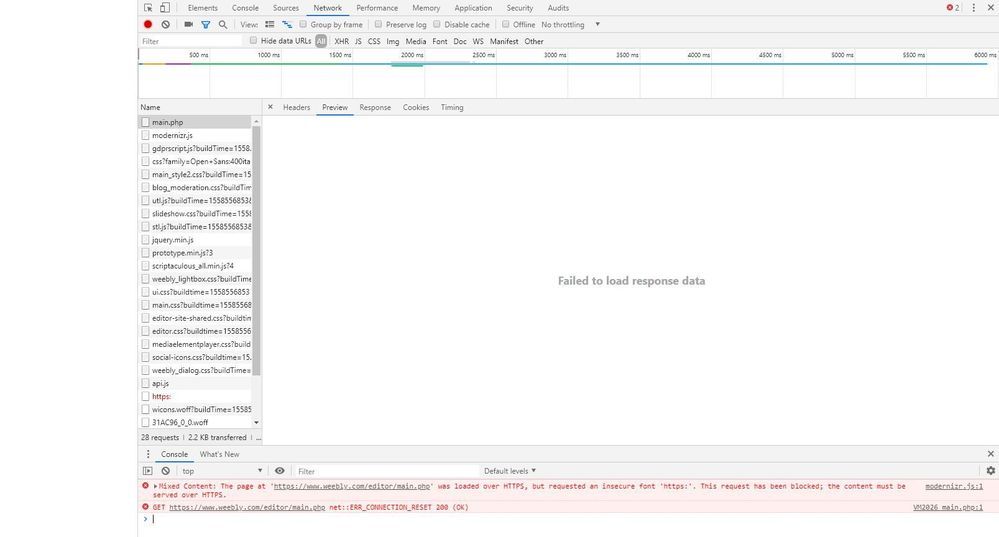This screenshot has width=999, height=537.
Task: Filter requests by XHR type
Action: tap(341, 41)
